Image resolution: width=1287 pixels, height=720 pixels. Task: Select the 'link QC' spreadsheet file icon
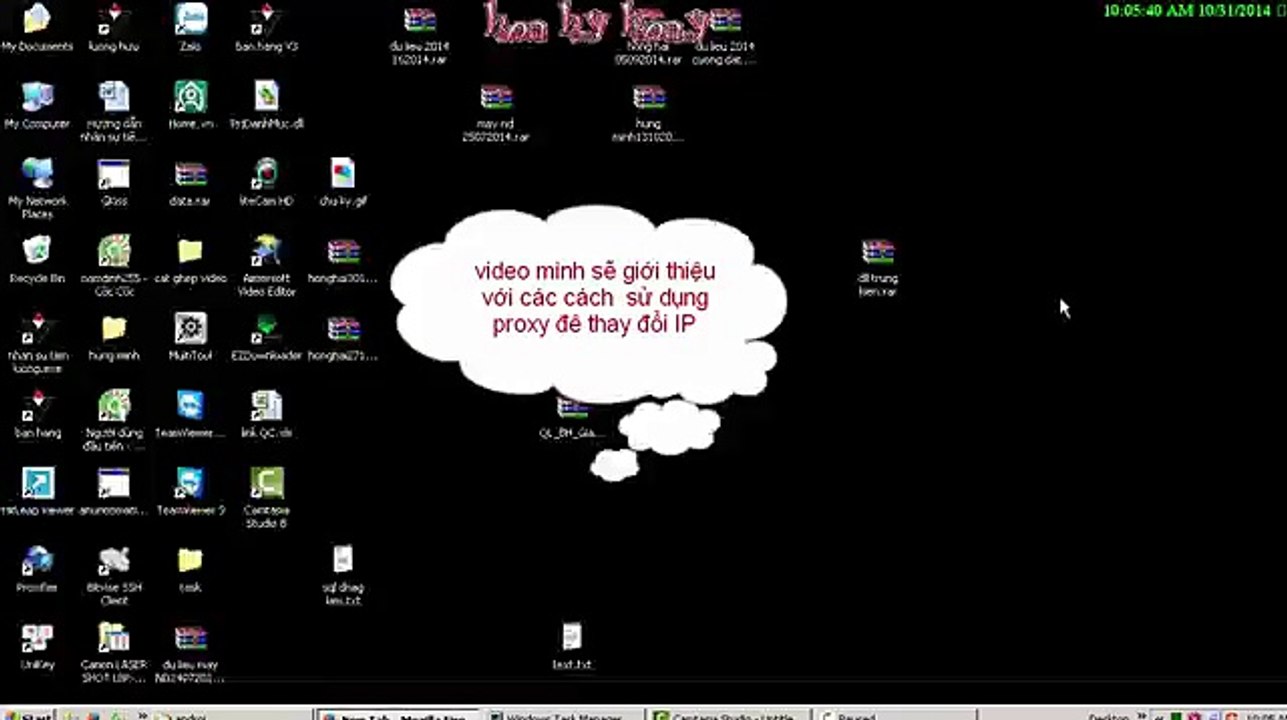click(x=267, y=414)
